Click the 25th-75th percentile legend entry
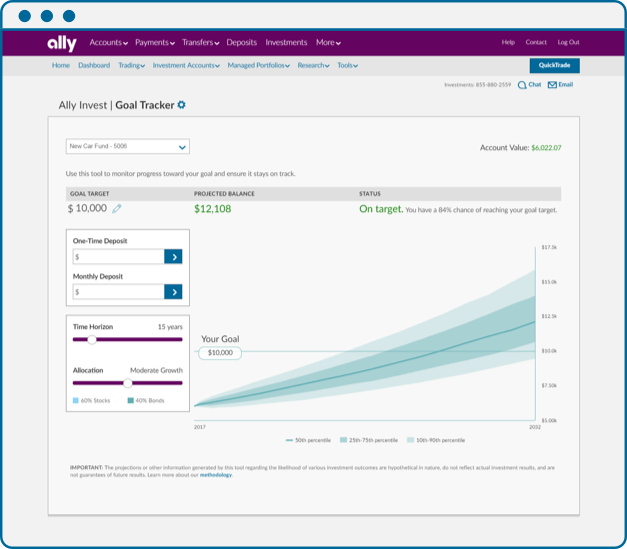The image size is (627, 549). 369,440
